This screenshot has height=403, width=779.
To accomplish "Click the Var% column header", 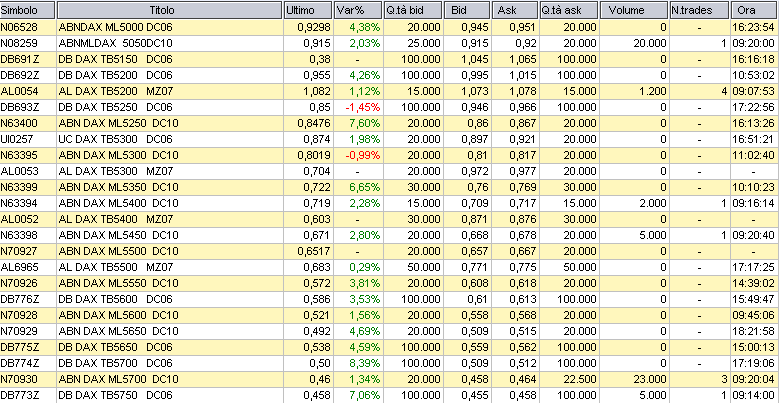I will tap(358, 10).
